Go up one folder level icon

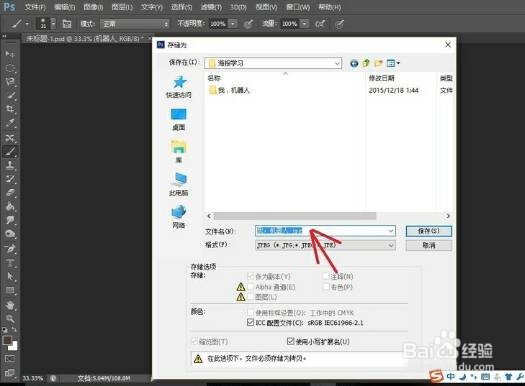click(x=366, y=63)
